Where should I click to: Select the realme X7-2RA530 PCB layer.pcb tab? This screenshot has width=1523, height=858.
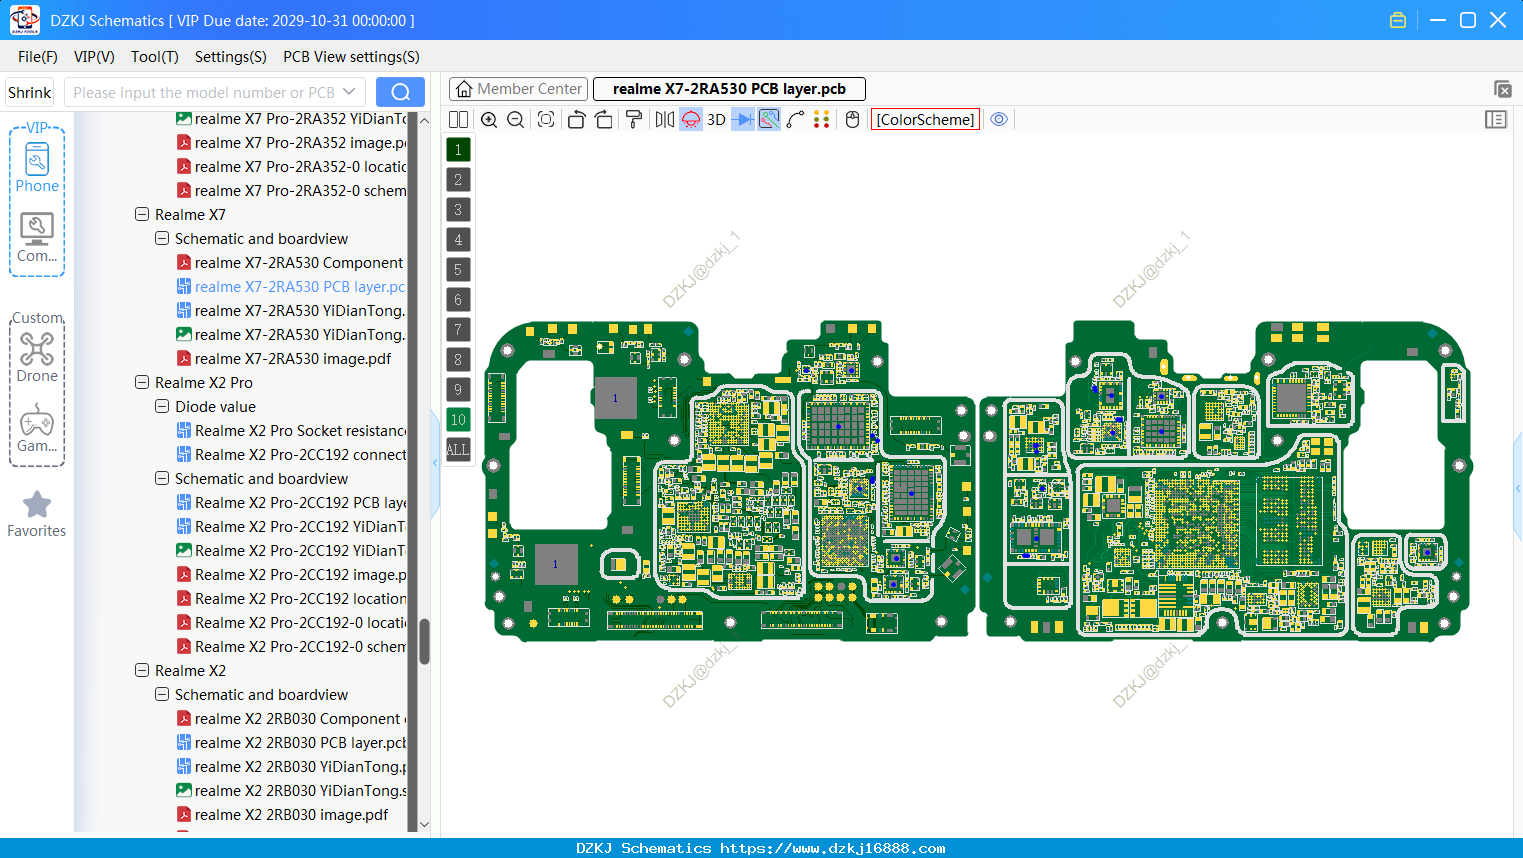coord(729,89)
